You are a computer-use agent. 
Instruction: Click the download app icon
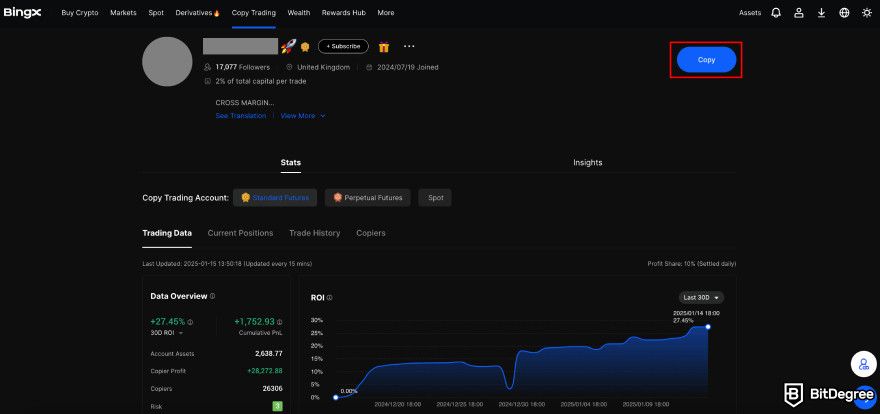(x=821, y=12)
